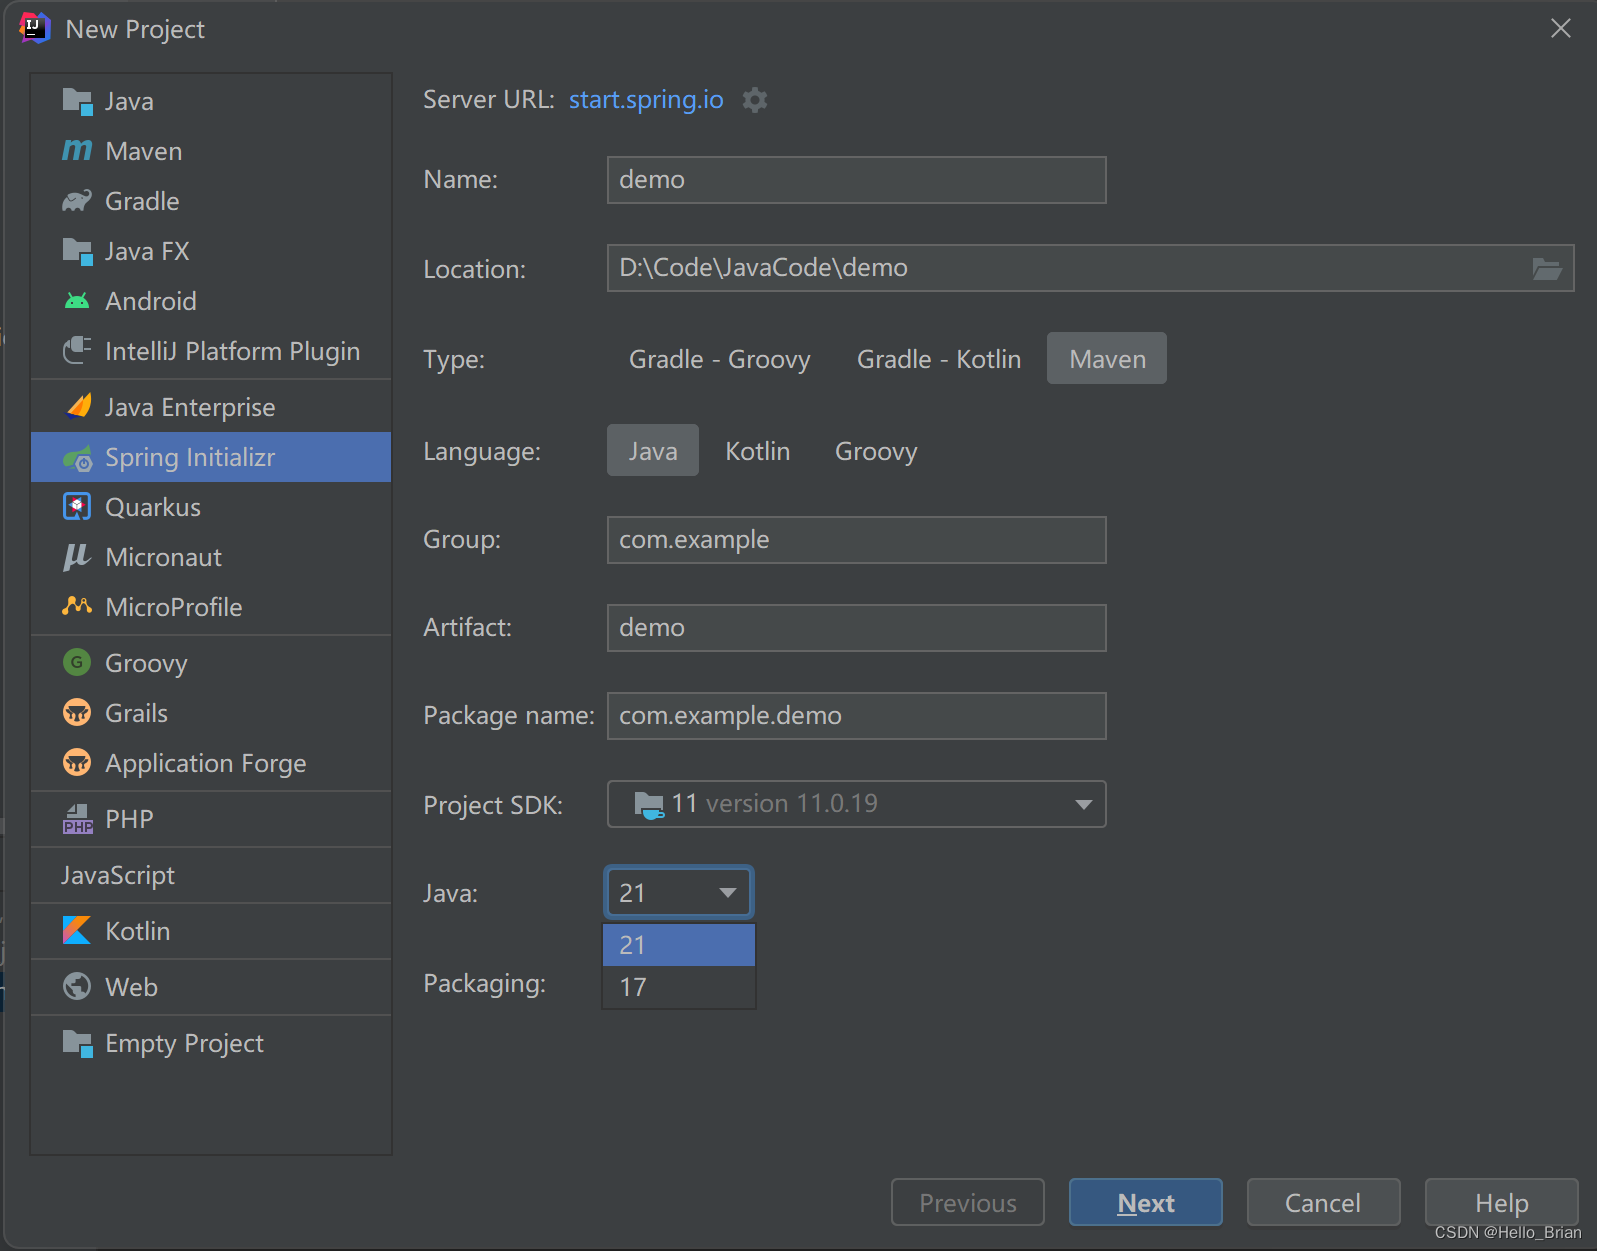
Task: Click the Java project type folder icon
Action: click(77, 101)
